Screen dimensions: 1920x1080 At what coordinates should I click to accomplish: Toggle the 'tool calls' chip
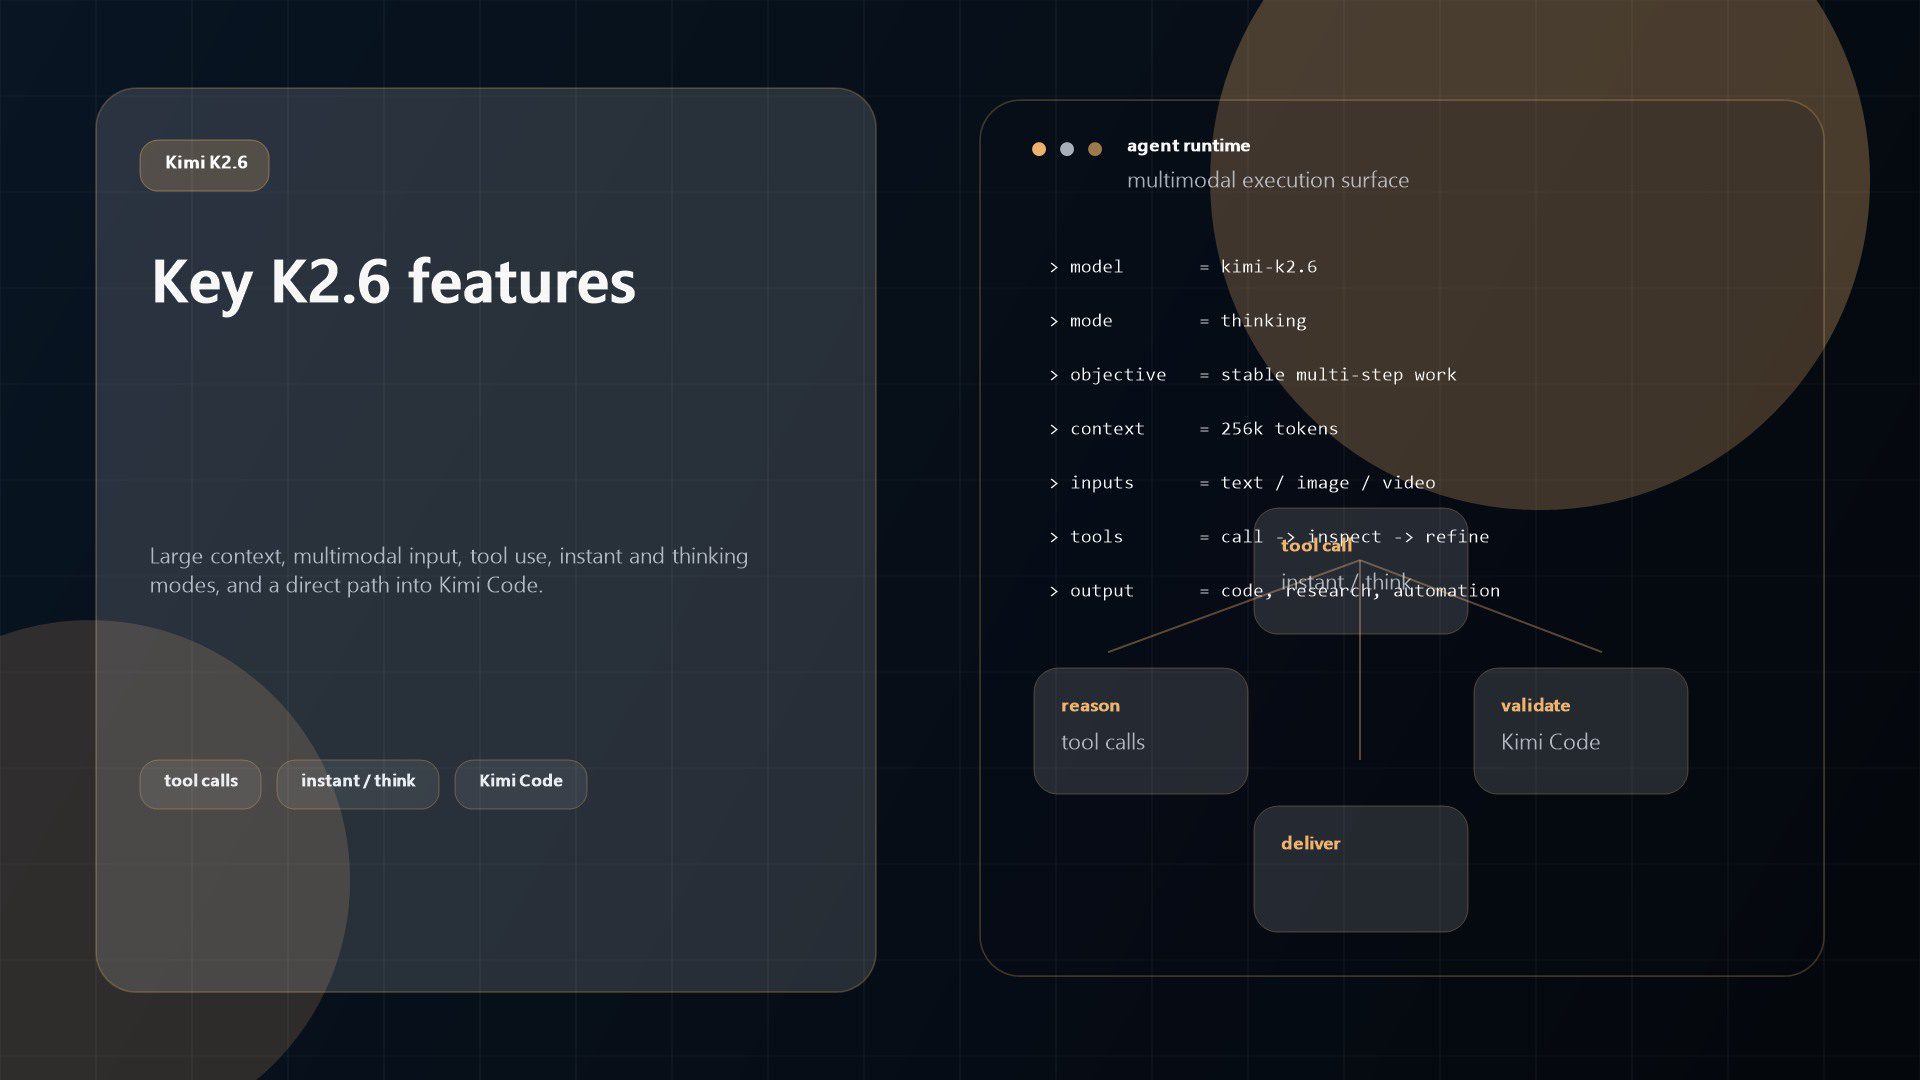[200, 783]
